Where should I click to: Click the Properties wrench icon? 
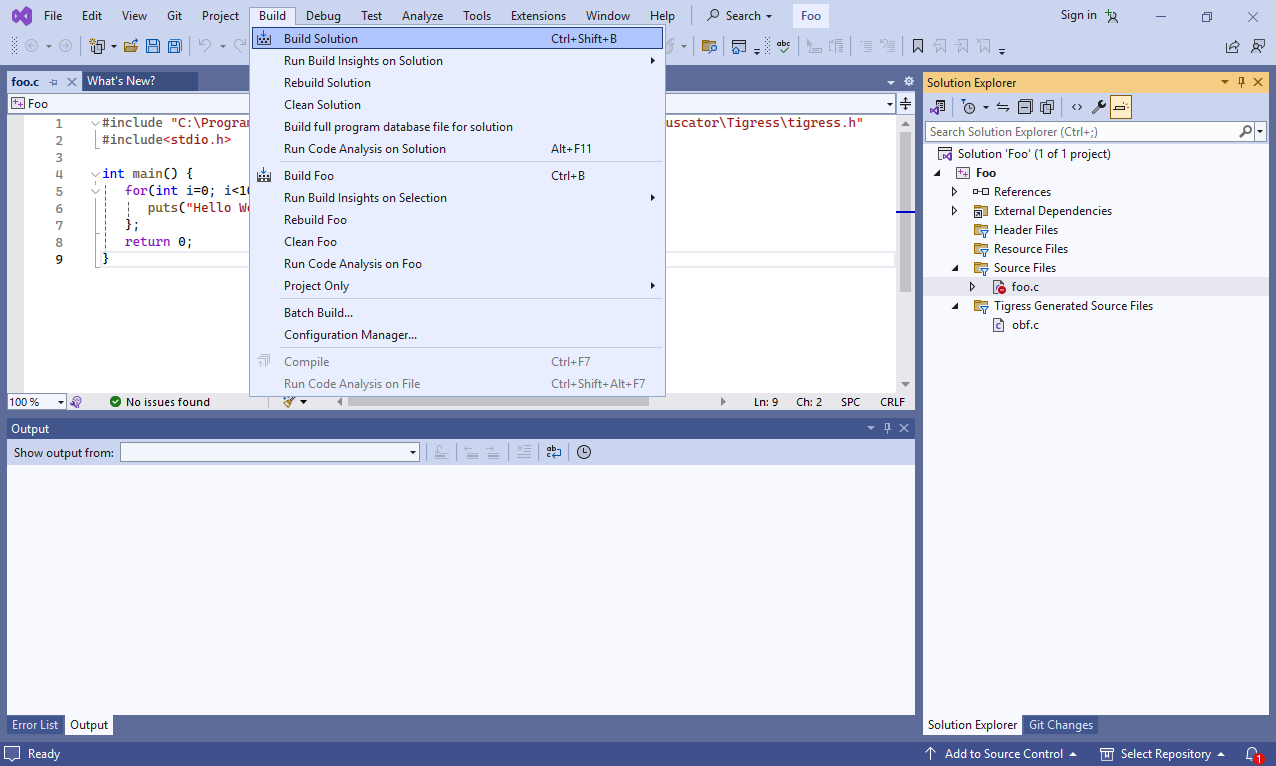[x=1098, y=107]
